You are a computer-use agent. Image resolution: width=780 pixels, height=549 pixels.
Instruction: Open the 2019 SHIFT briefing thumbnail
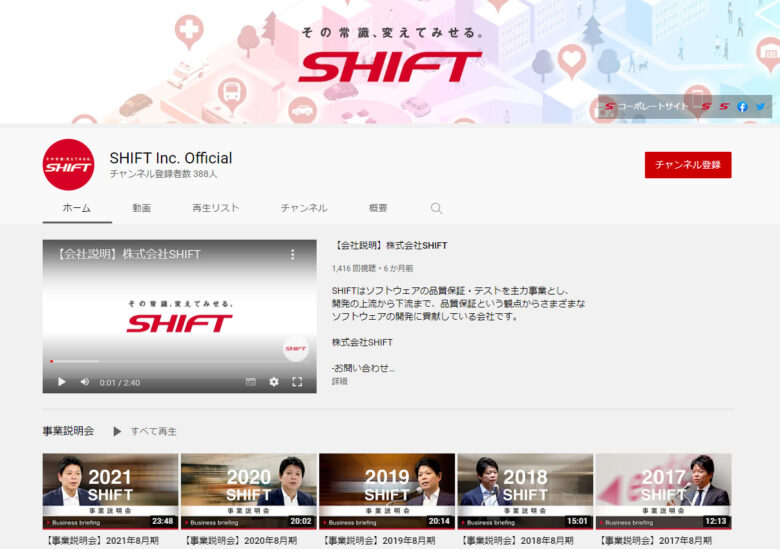click(387, 491)
